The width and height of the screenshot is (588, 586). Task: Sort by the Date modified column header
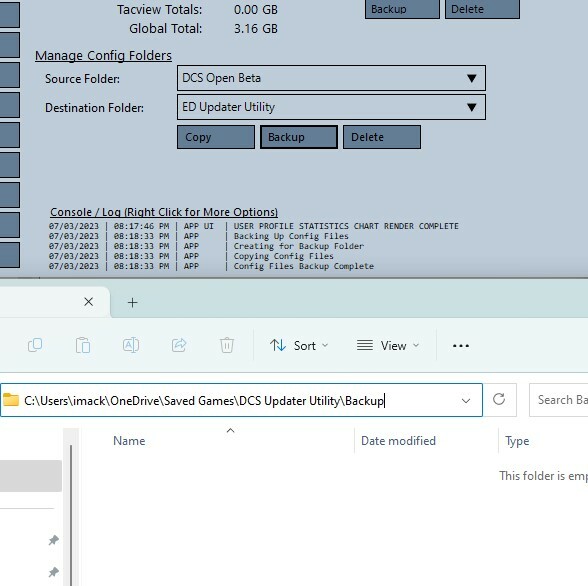coord(398,441)
